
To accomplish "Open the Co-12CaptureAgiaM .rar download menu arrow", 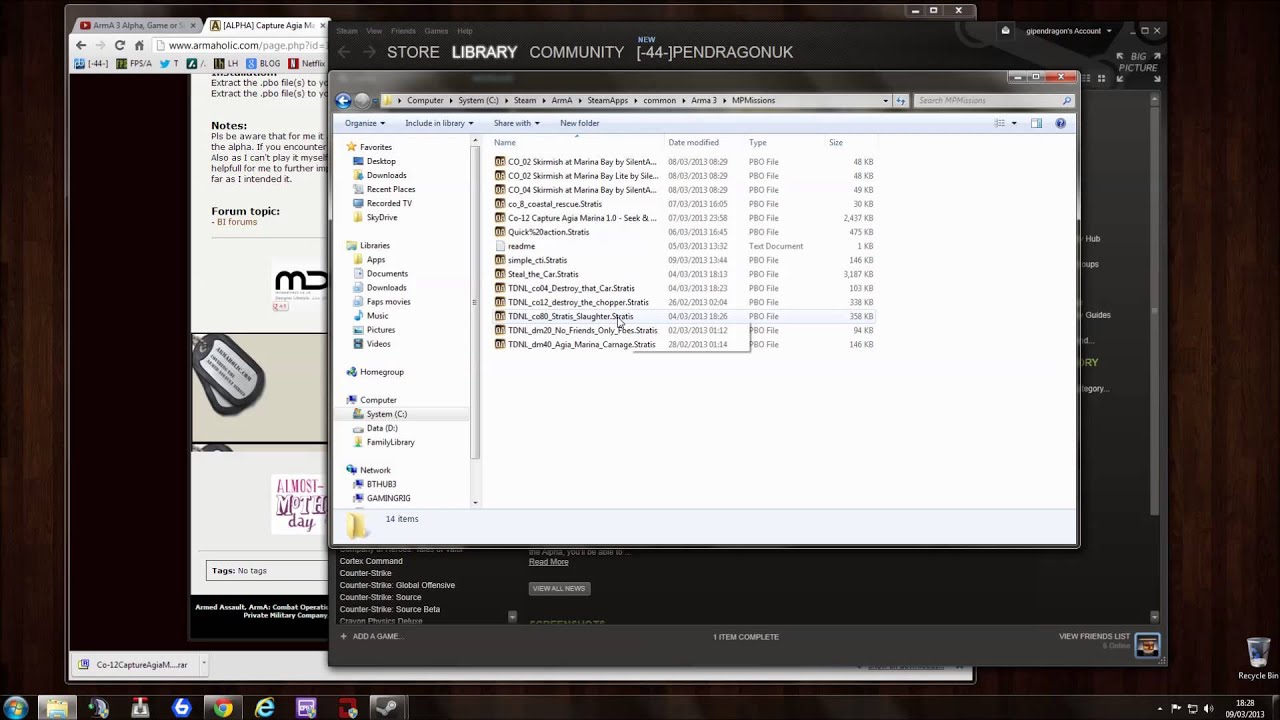I will coord(203,664).
